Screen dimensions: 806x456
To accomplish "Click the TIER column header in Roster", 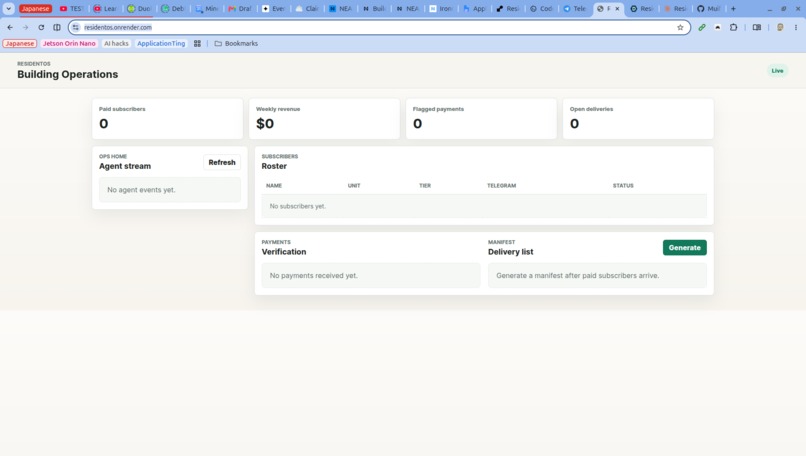I will (x=425, y=186).
